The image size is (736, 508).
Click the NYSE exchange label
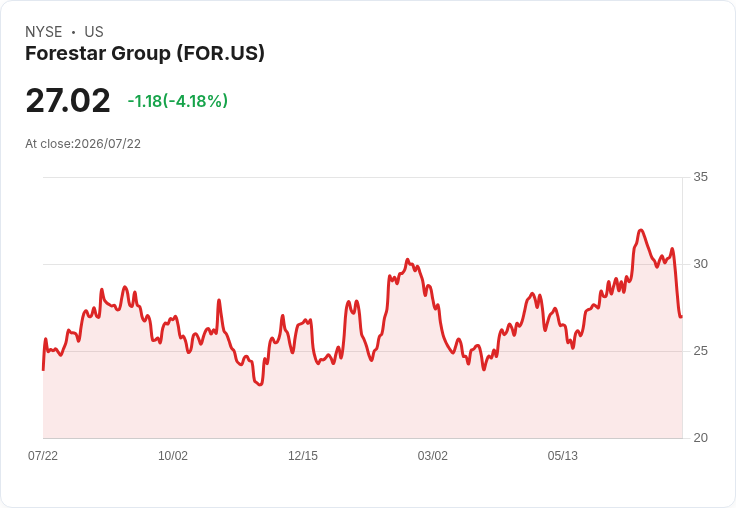44,32
